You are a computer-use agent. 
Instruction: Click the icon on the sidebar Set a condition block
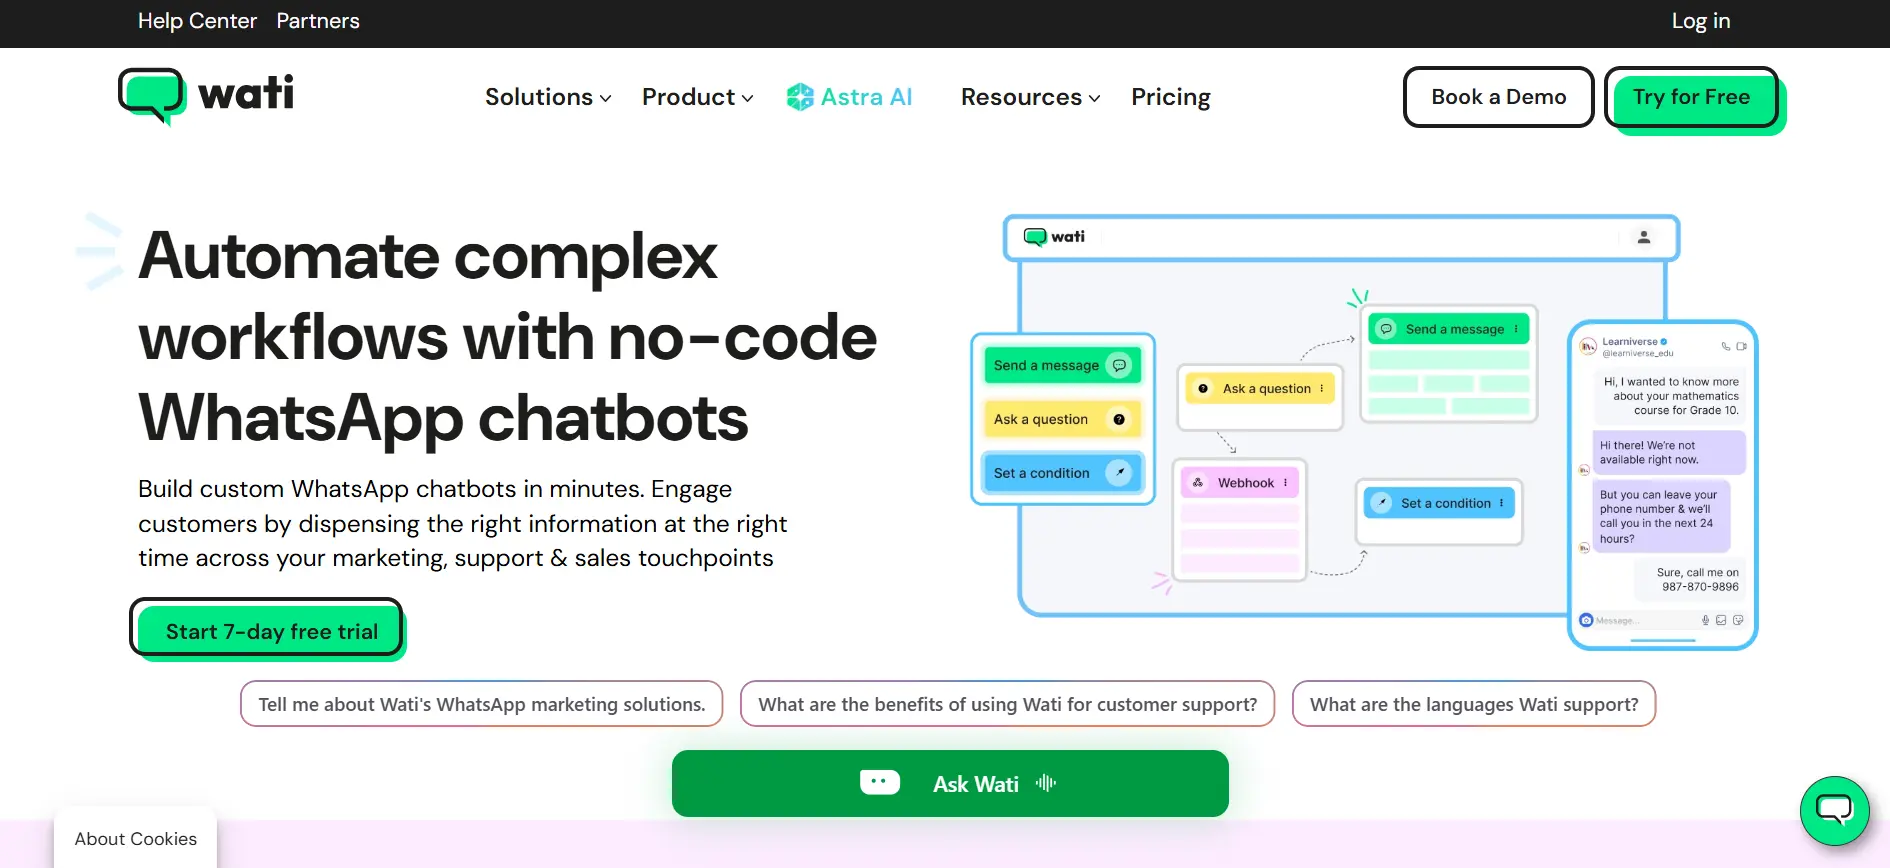point(1119,472)
